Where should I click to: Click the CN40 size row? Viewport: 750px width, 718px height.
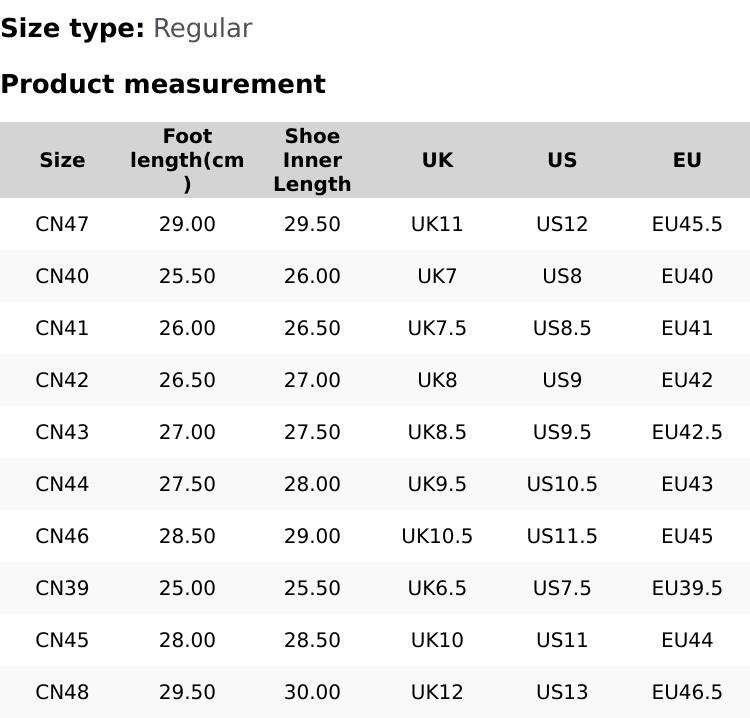[x=62, y=276]
